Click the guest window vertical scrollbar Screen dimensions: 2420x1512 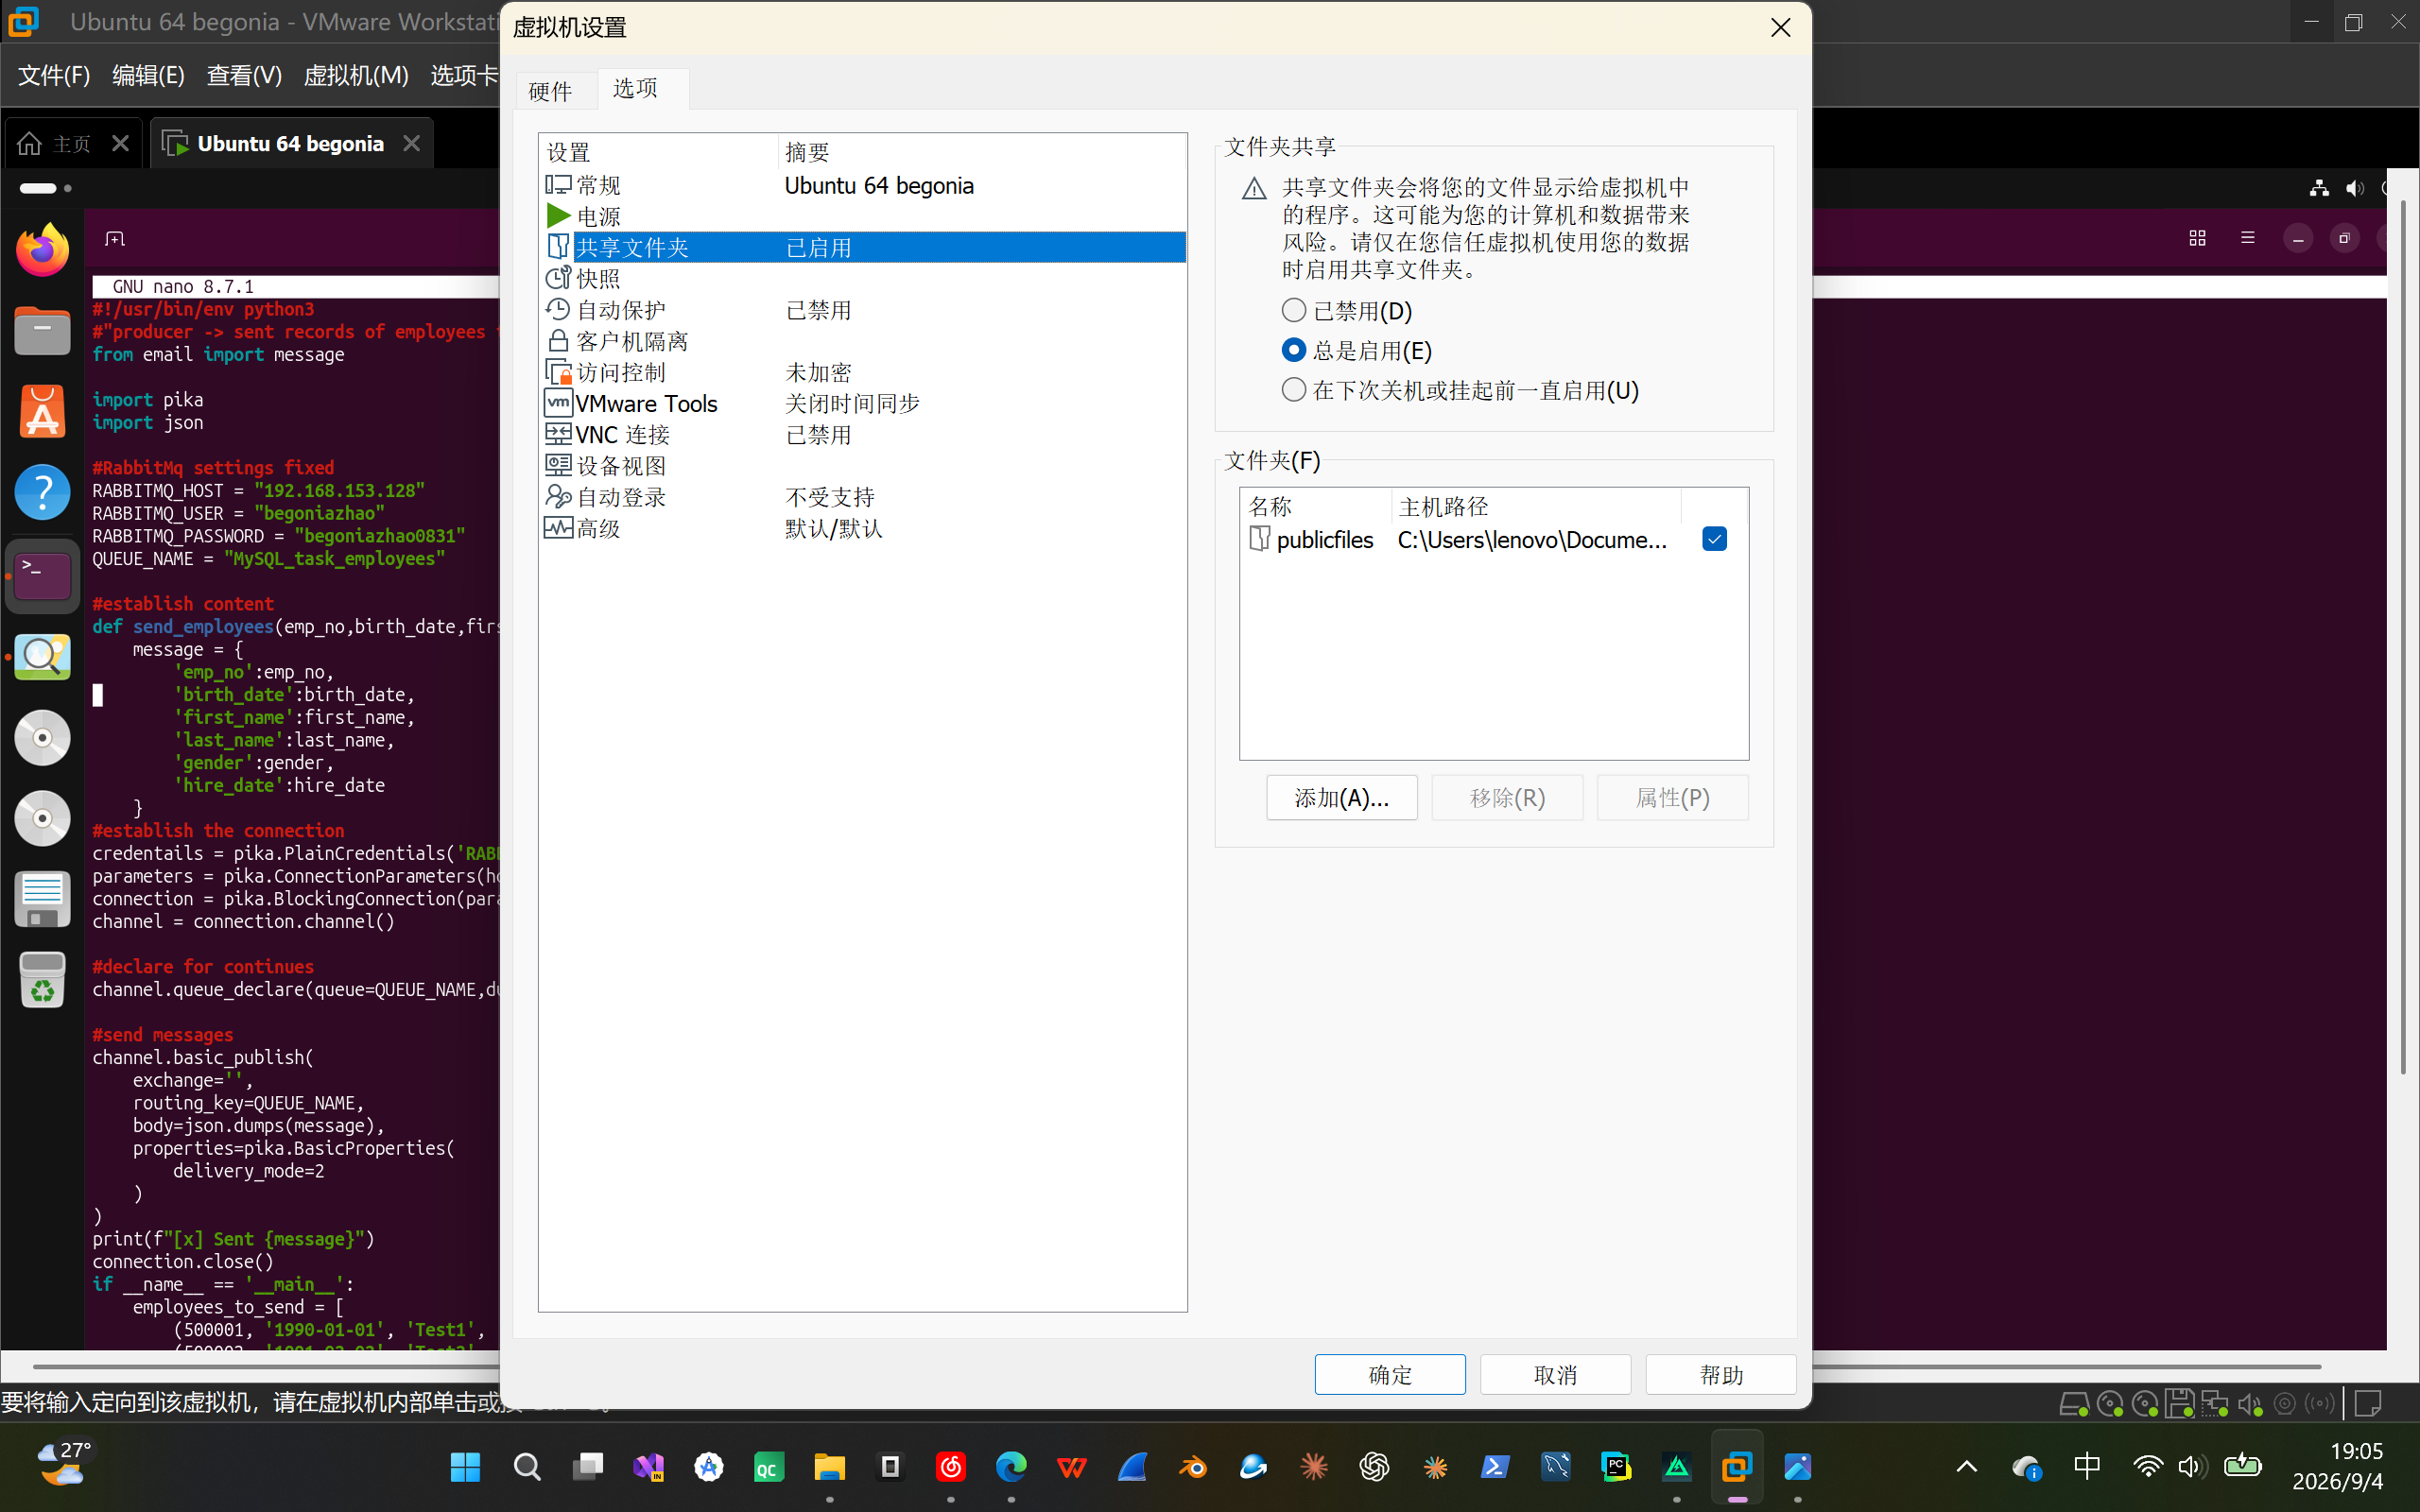(x=2403, y=636)
